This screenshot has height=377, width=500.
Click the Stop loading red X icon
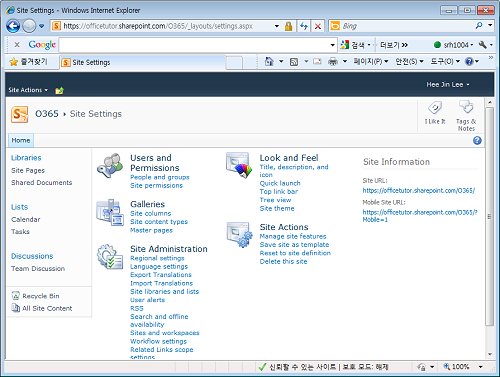click(x=318, y=26)
